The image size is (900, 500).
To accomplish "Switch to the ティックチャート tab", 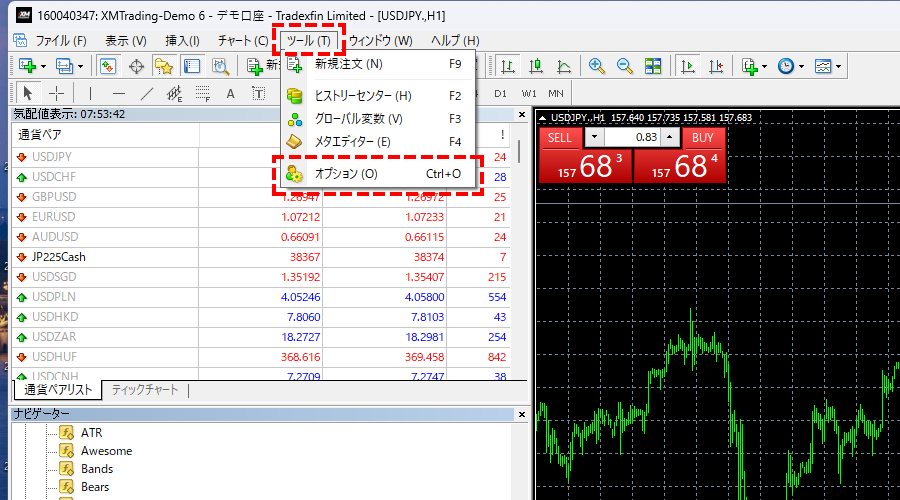I will click(144, 390).
